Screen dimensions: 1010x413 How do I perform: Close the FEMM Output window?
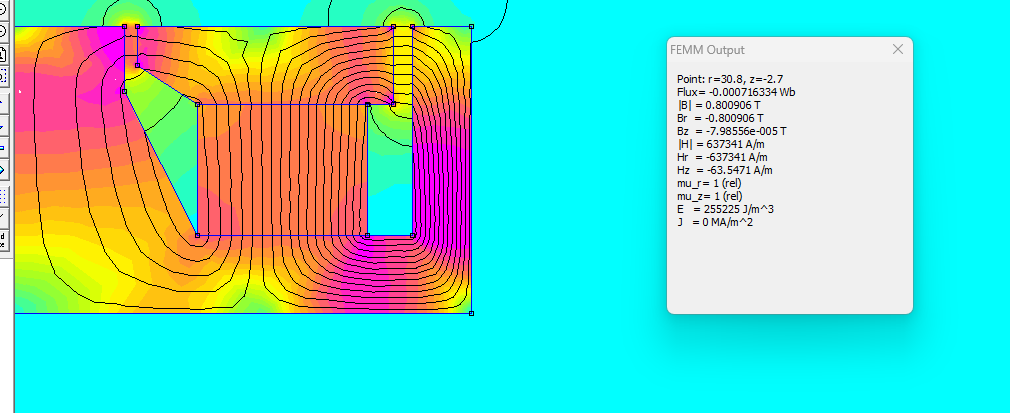click(898, 49)
